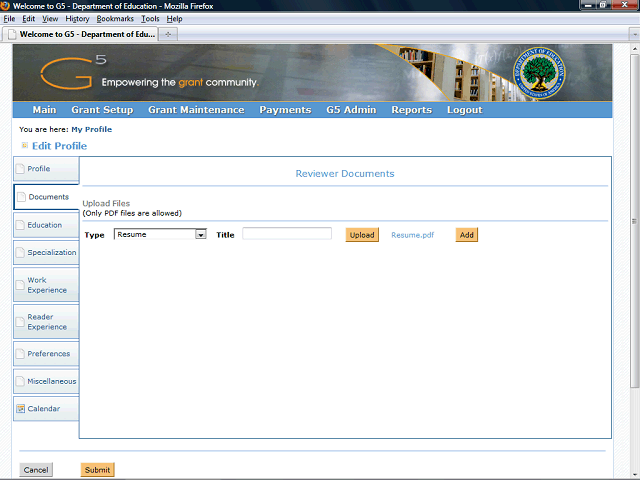
Task: Open Grant Maintenance navigation item
Action: tap(196, 110)
